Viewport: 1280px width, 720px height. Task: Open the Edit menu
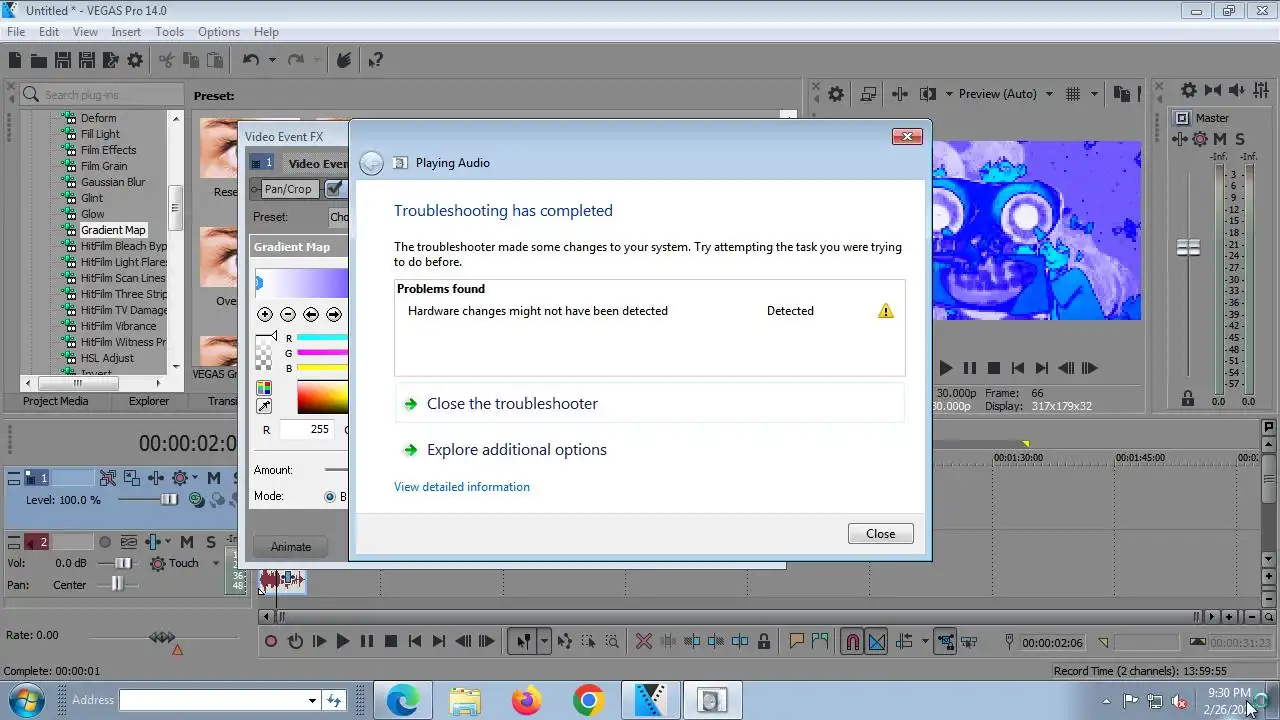(49, 32)
